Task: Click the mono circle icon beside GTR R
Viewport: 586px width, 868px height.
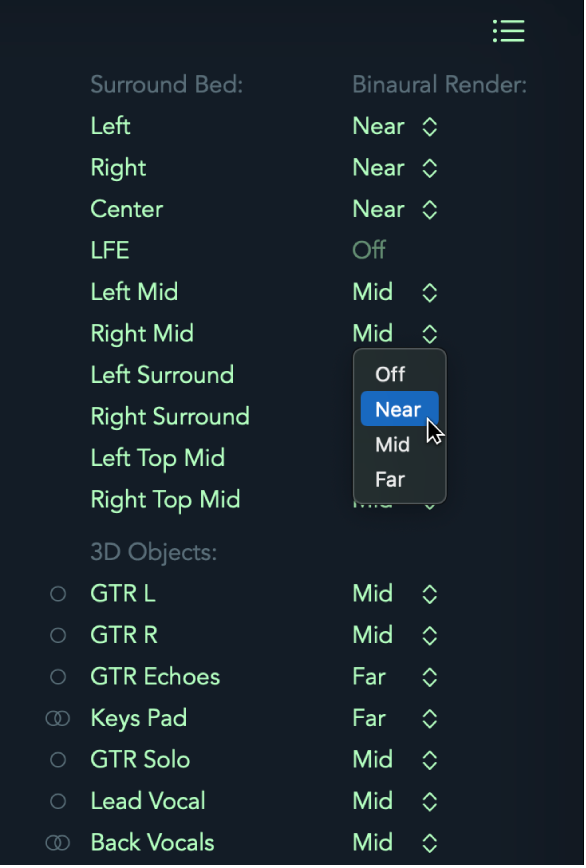Action: pos(58,636)
